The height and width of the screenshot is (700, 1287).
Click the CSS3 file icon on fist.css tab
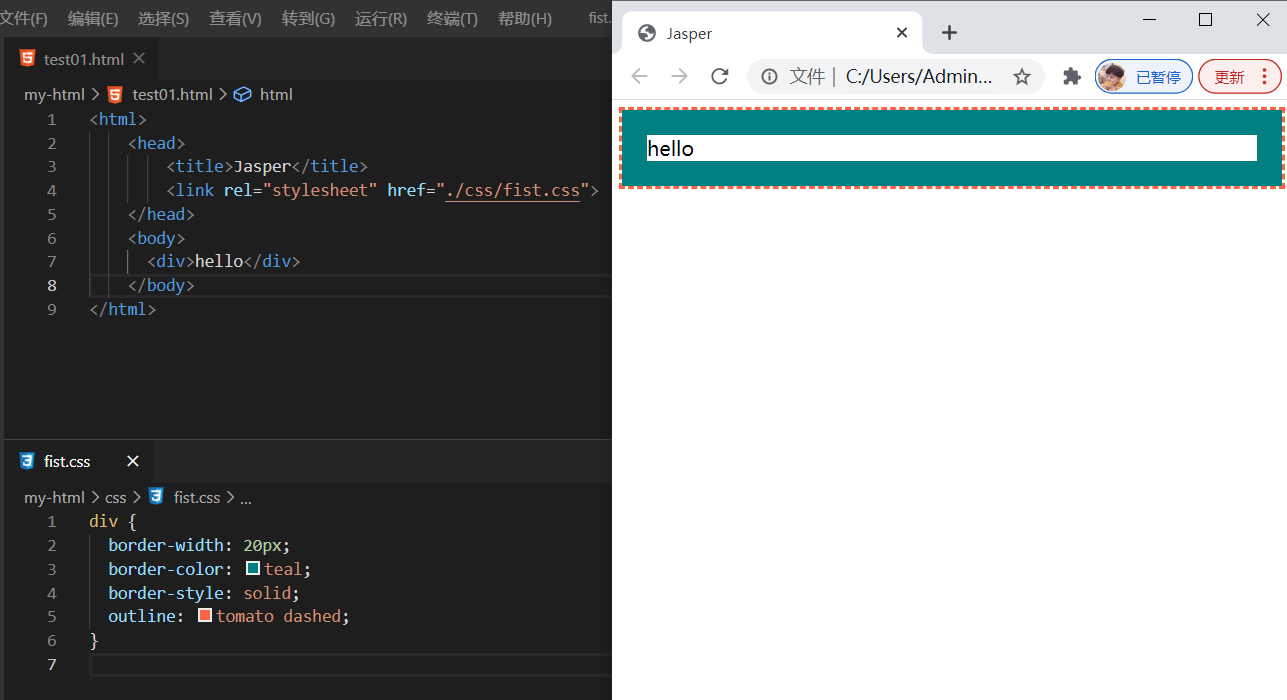(x=27, y=461)
